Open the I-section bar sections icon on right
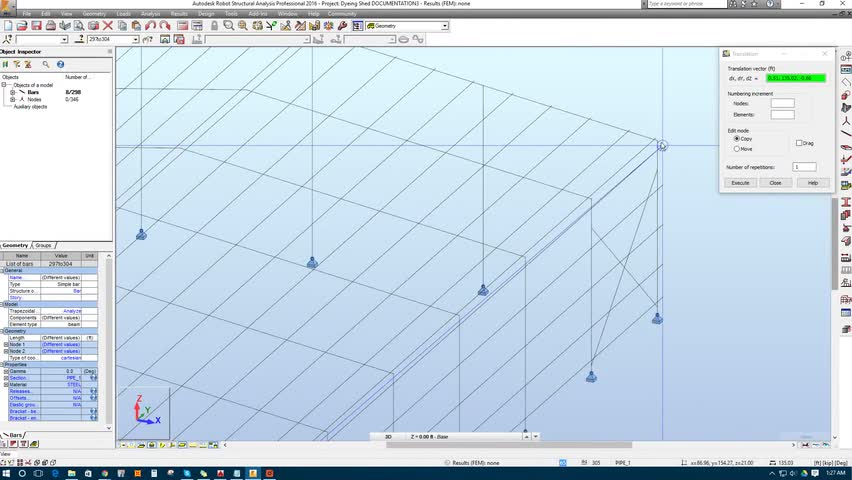852x480 pixels. coord(845,202)
